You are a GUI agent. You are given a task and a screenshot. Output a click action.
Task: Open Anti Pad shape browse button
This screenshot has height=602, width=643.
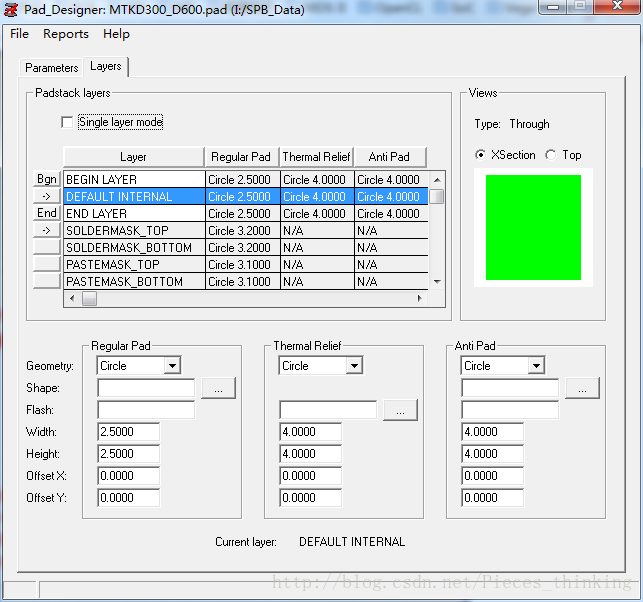coord(582,388)
